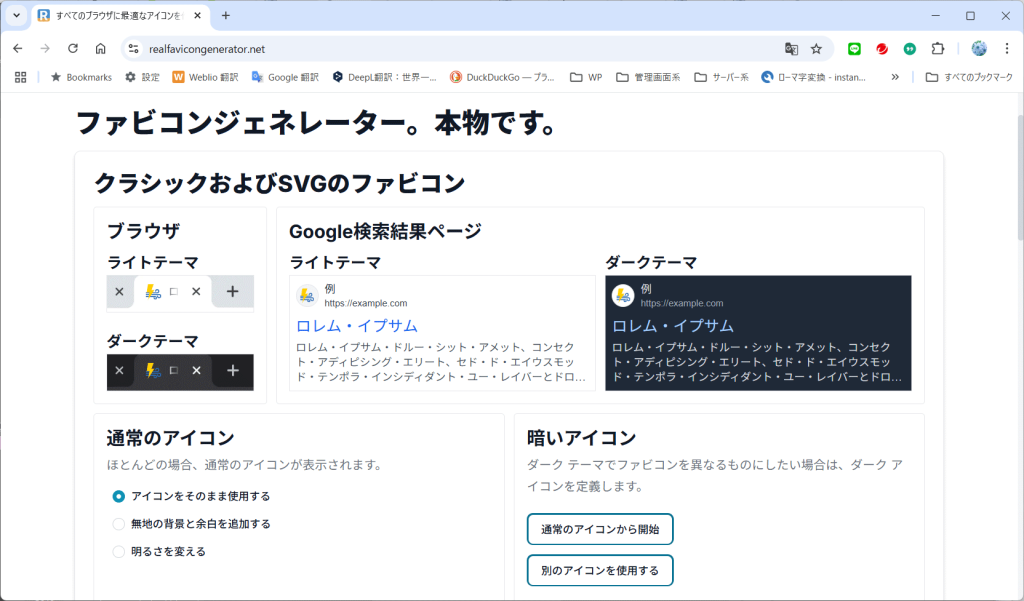1024x601 pixels.
Task: Open the 管理画面系 bookmarks folder
Action: [x=648, y=77]
